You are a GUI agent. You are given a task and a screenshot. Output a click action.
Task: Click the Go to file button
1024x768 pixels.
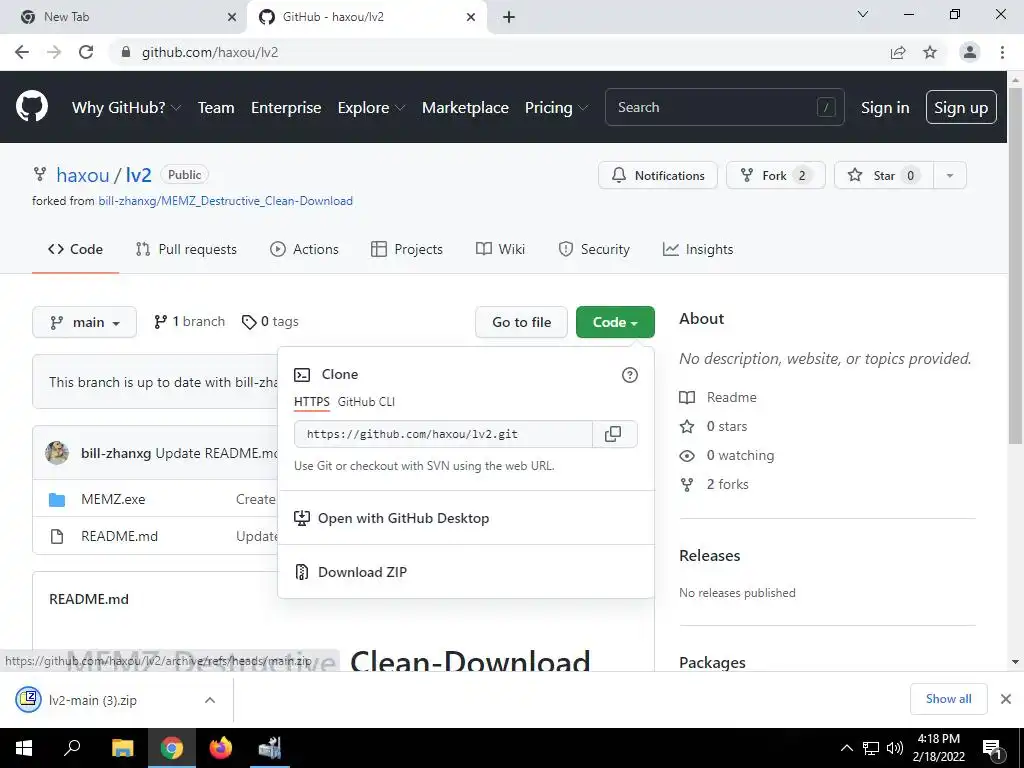coord(521,322)
